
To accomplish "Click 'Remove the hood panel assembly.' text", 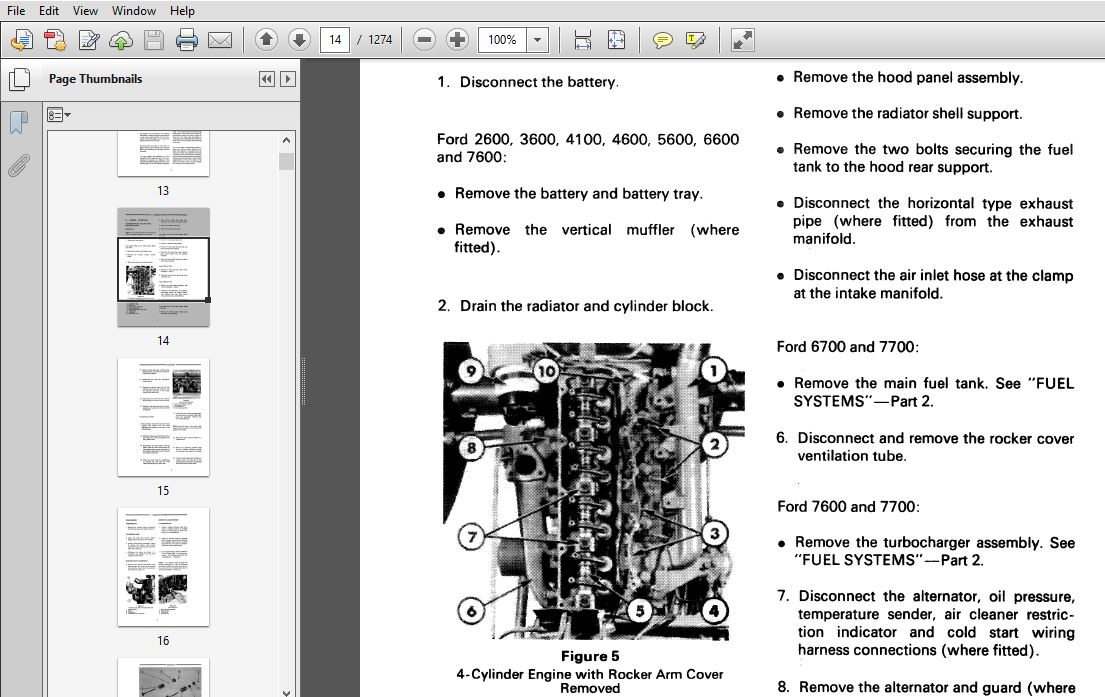I will pos(908,78).
